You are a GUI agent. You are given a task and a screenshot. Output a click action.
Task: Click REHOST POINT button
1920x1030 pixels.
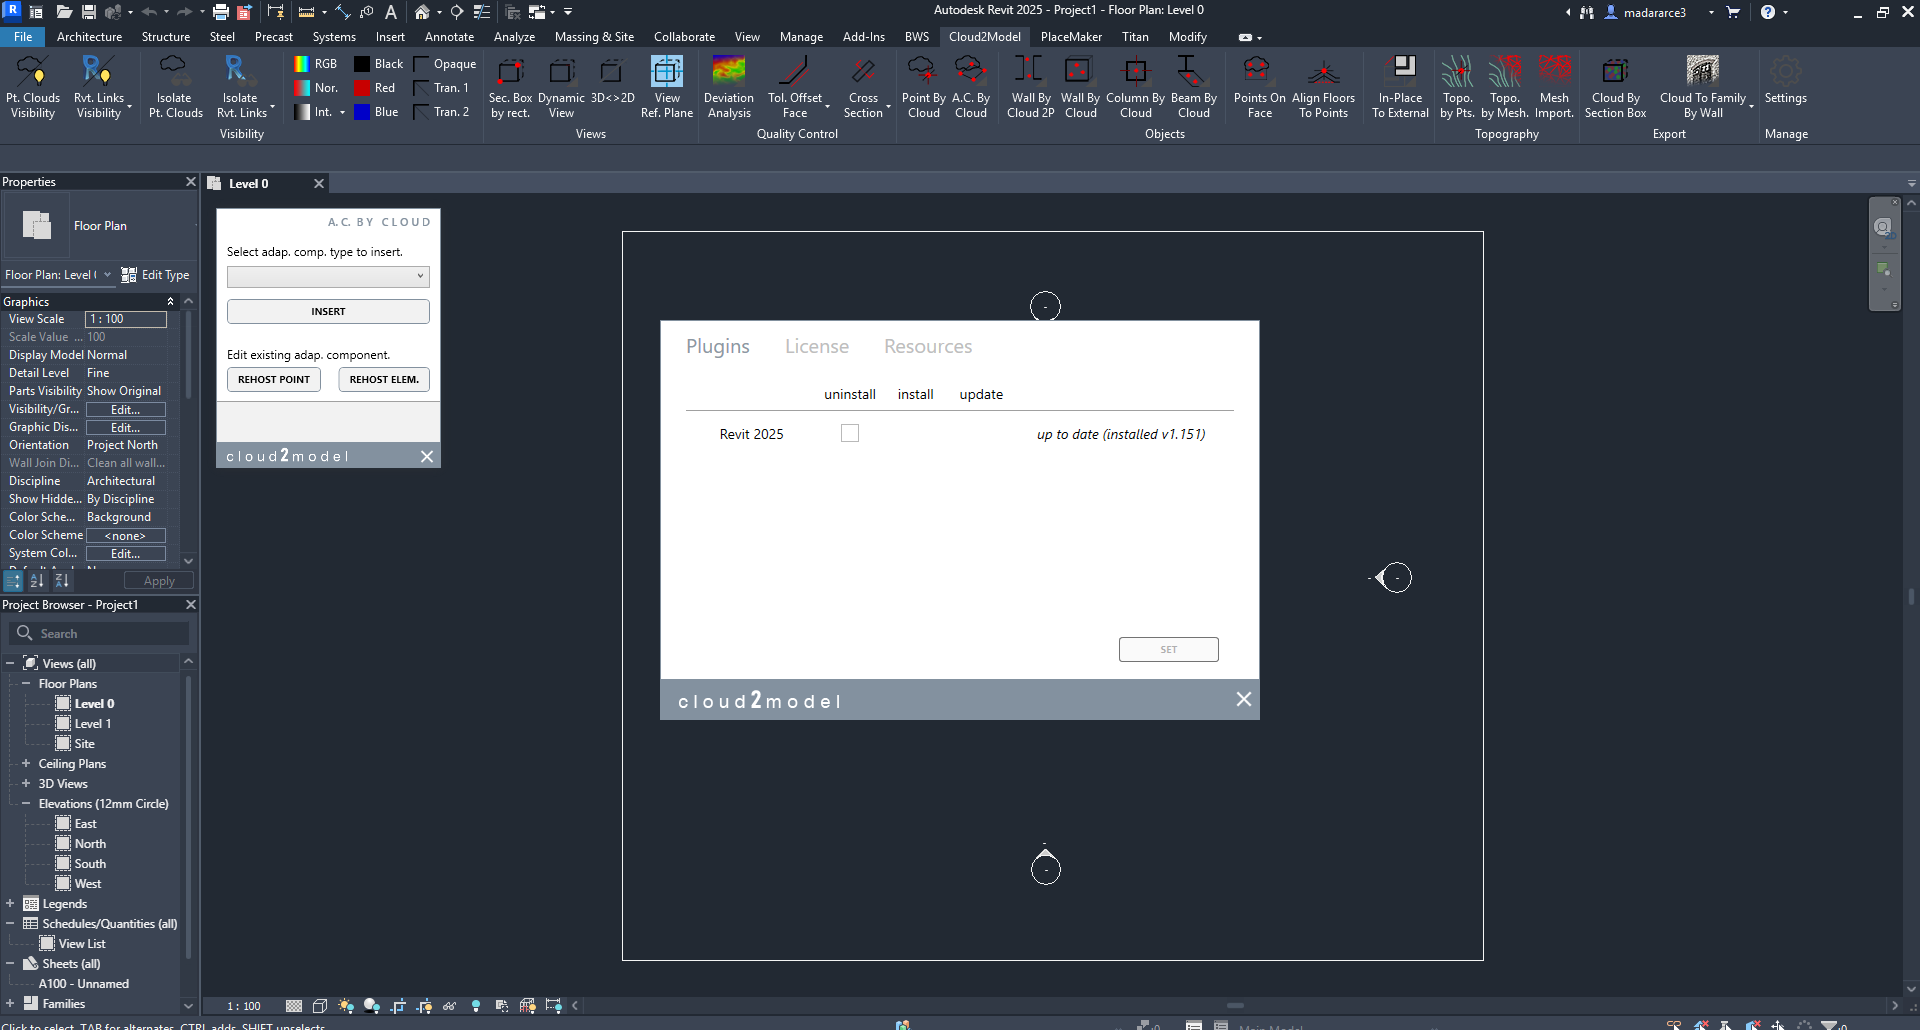[274, 380]
